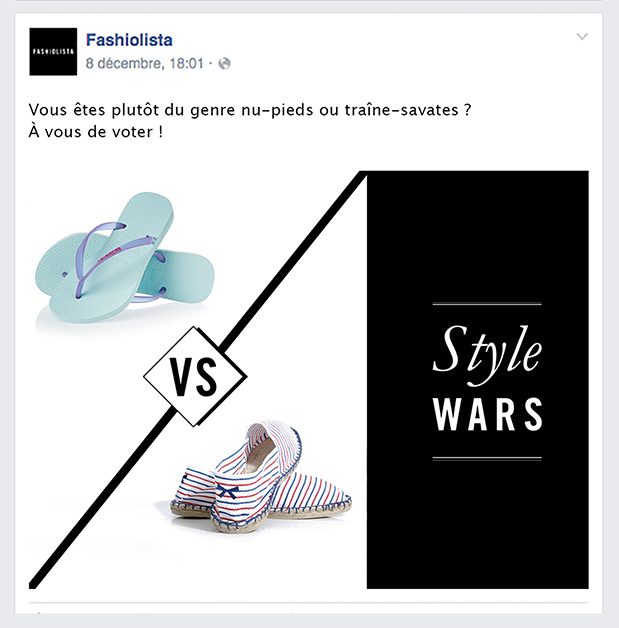Select the striped espadrilles picture

(x=261, y=477)
